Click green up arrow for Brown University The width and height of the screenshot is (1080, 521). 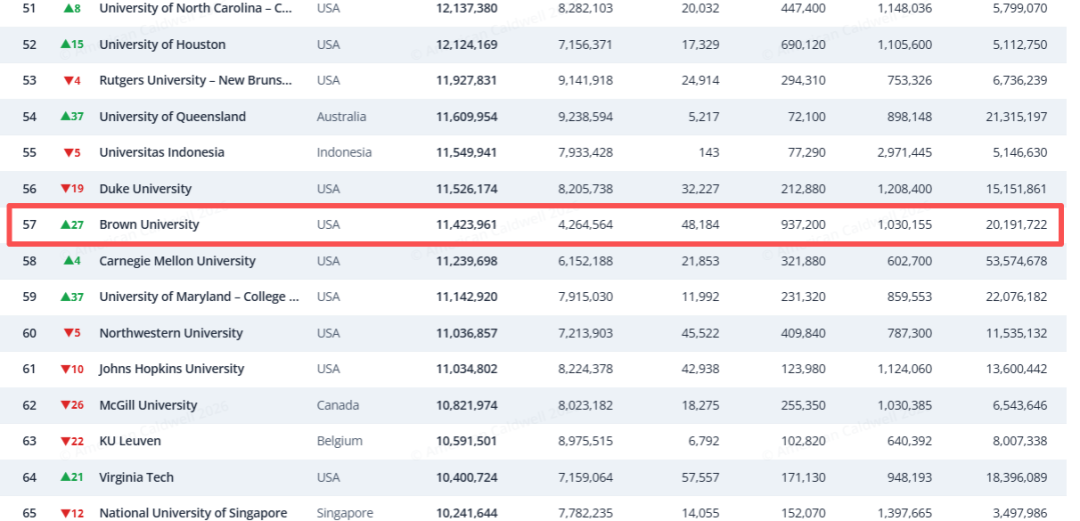point(65,225)
